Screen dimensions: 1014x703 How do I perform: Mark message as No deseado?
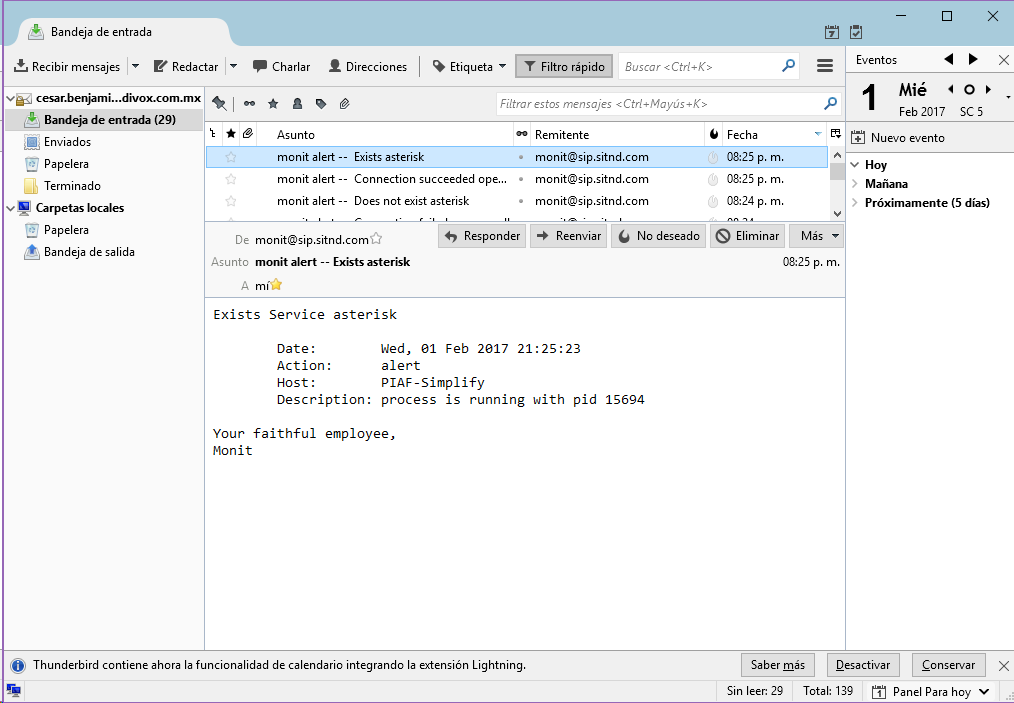point(658,236)
